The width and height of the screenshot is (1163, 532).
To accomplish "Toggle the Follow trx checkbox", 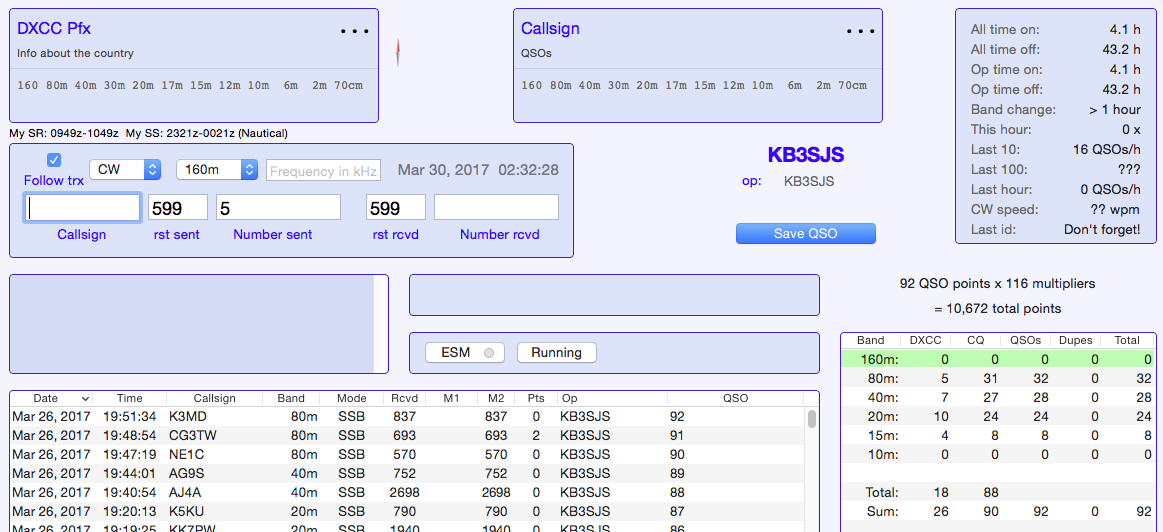I will point(54,160).
